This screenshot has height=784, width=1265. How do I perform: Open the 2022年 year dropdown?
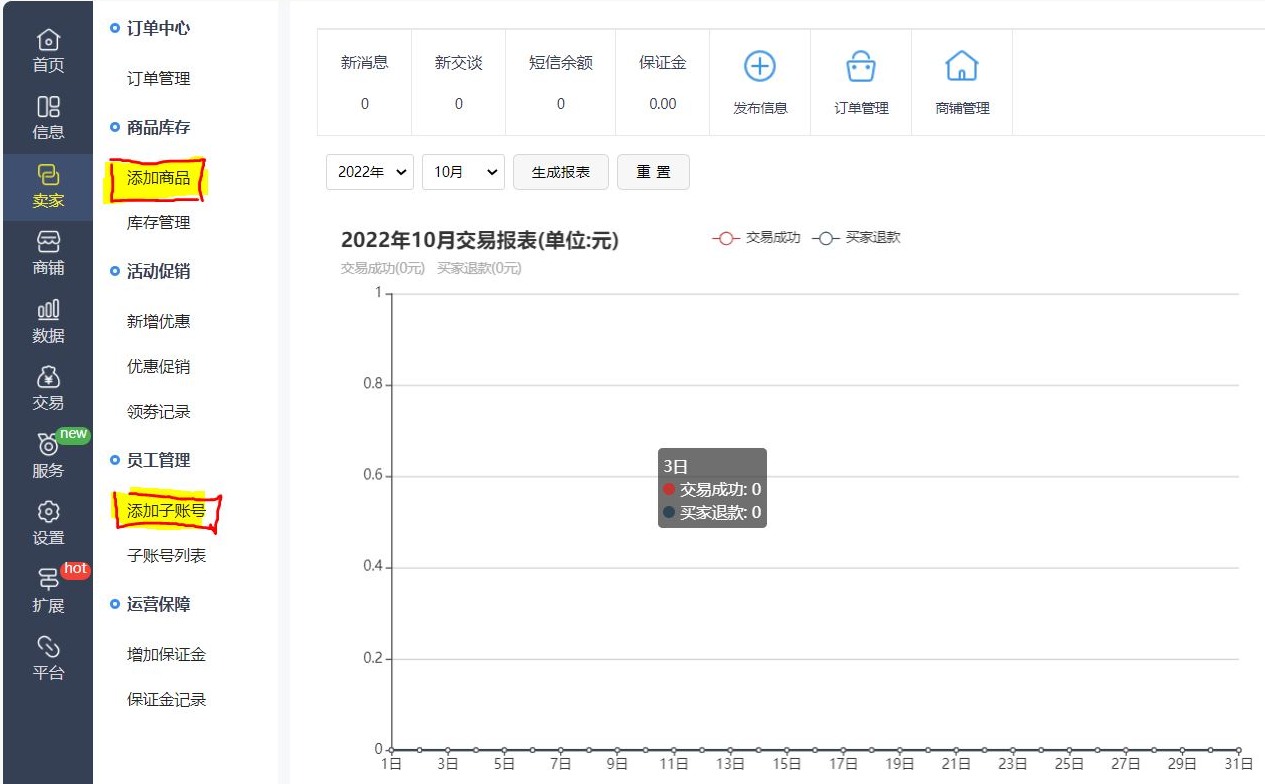370,172
